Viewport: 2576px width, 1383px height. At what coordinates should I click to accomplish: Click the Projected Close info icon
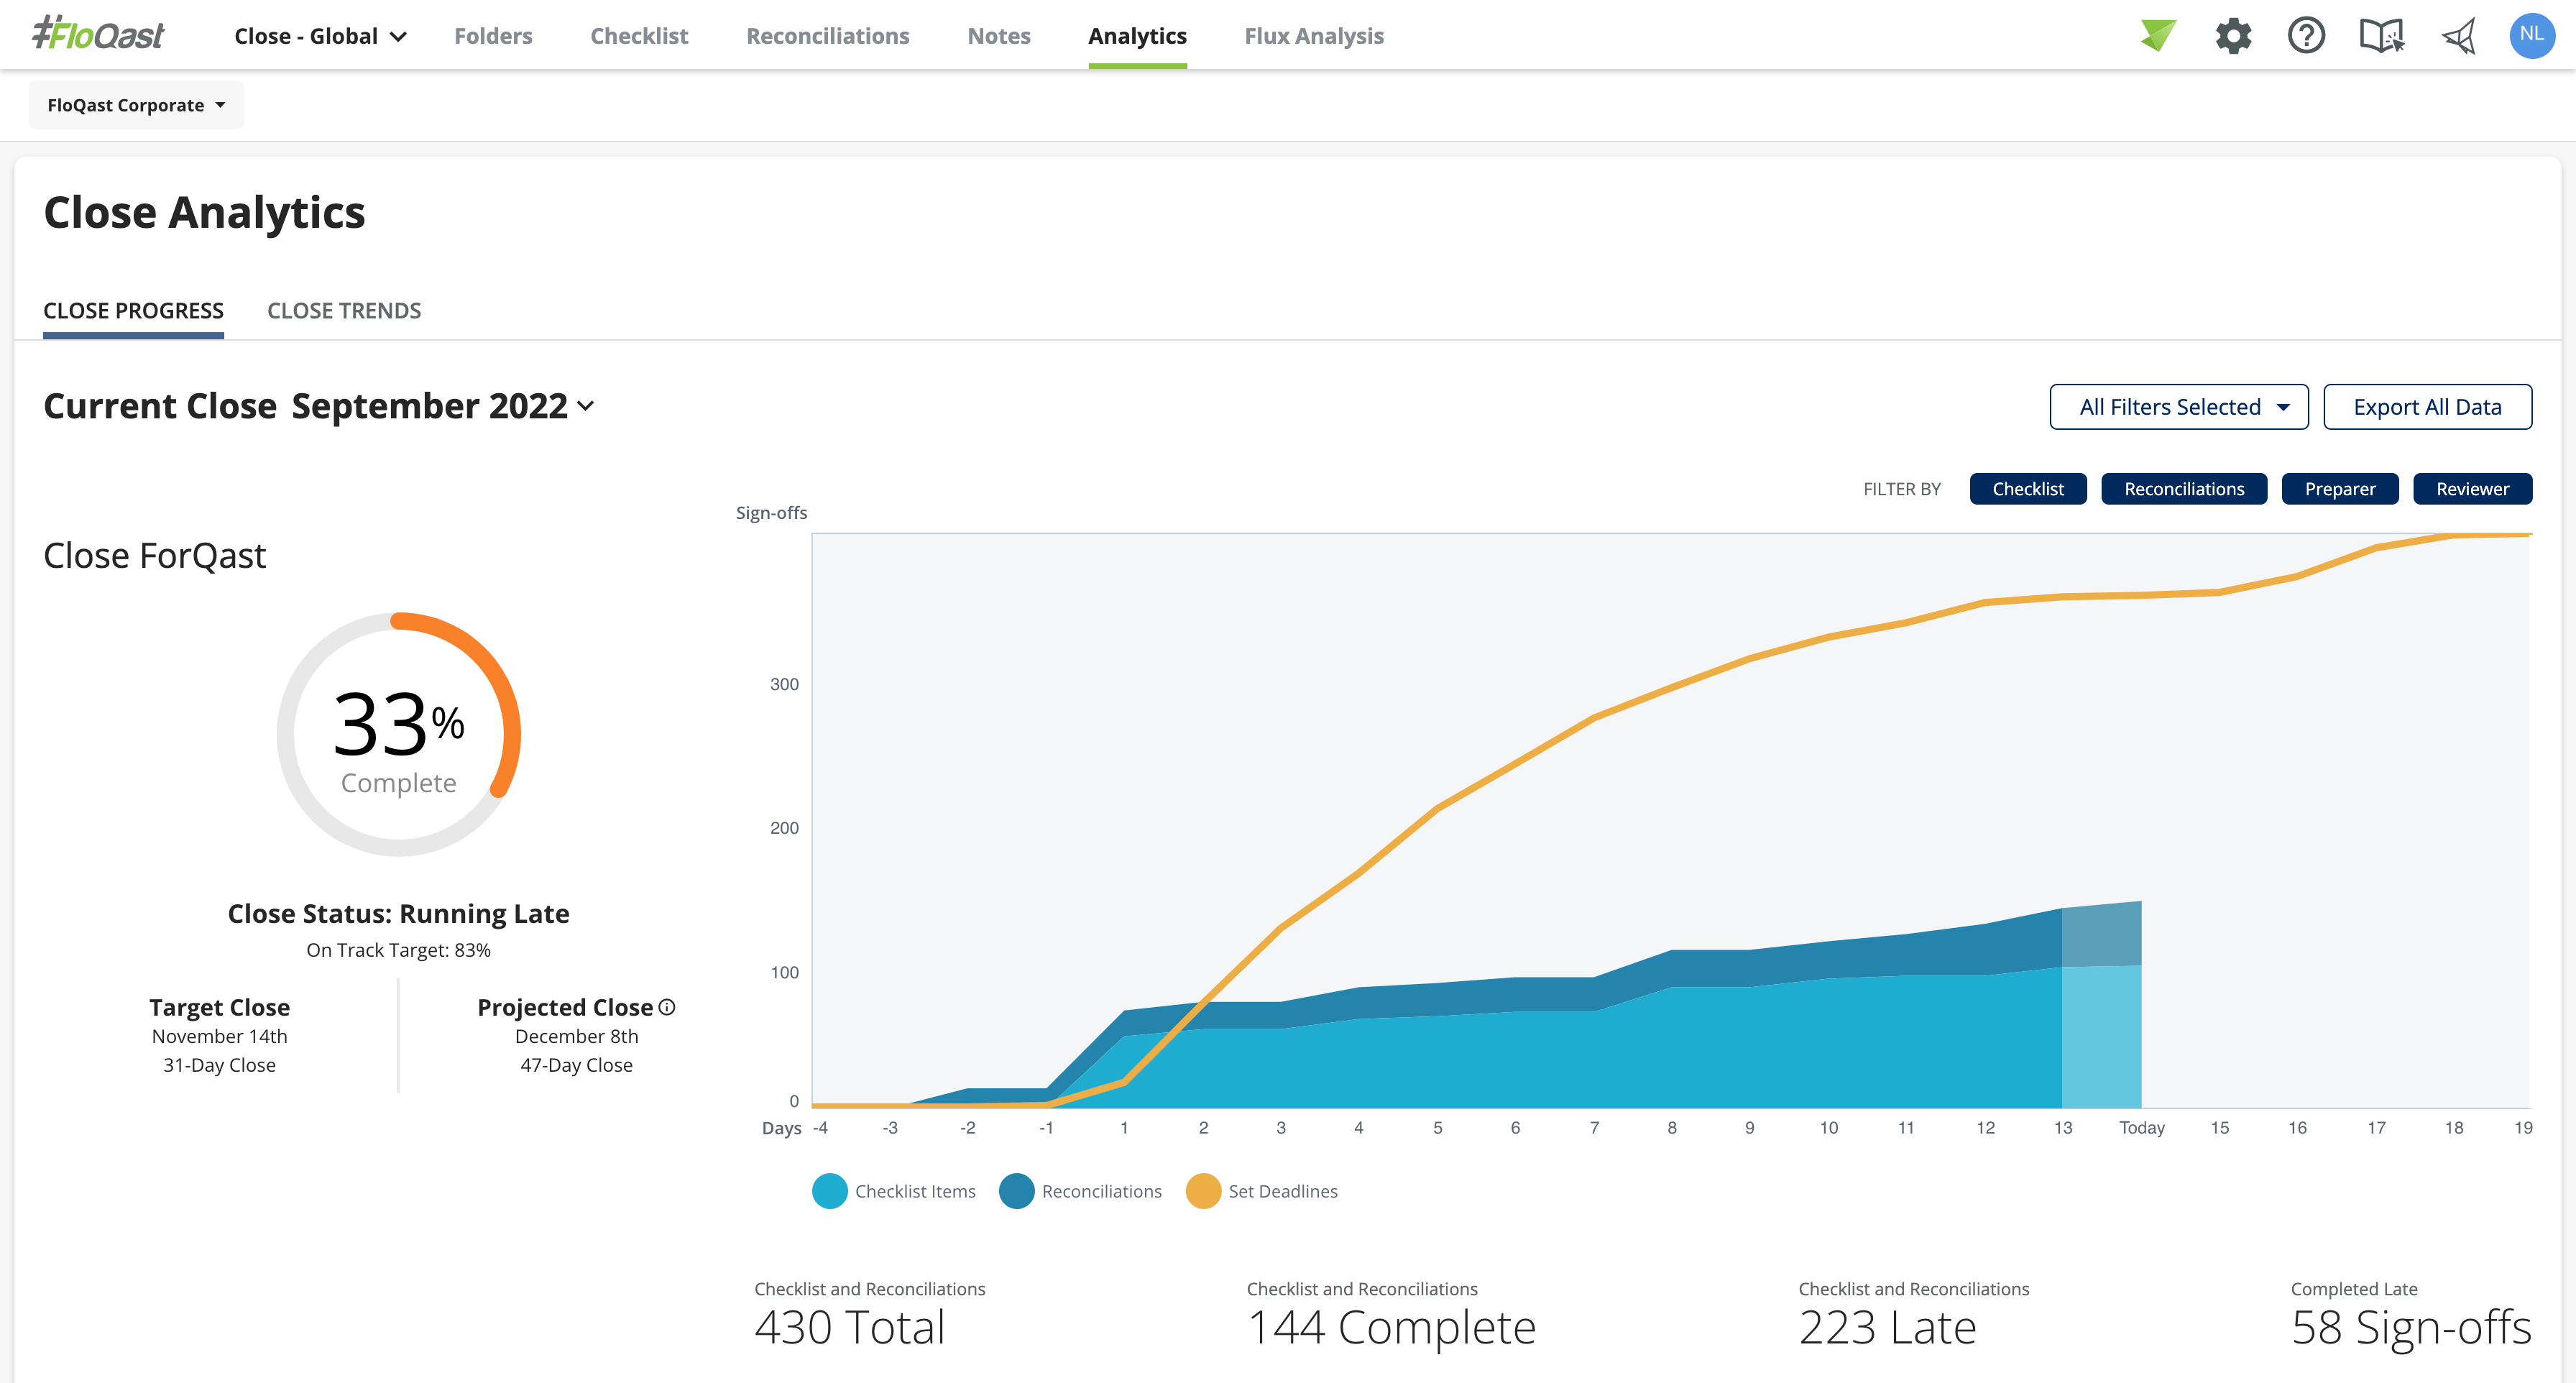[667, 1007]
